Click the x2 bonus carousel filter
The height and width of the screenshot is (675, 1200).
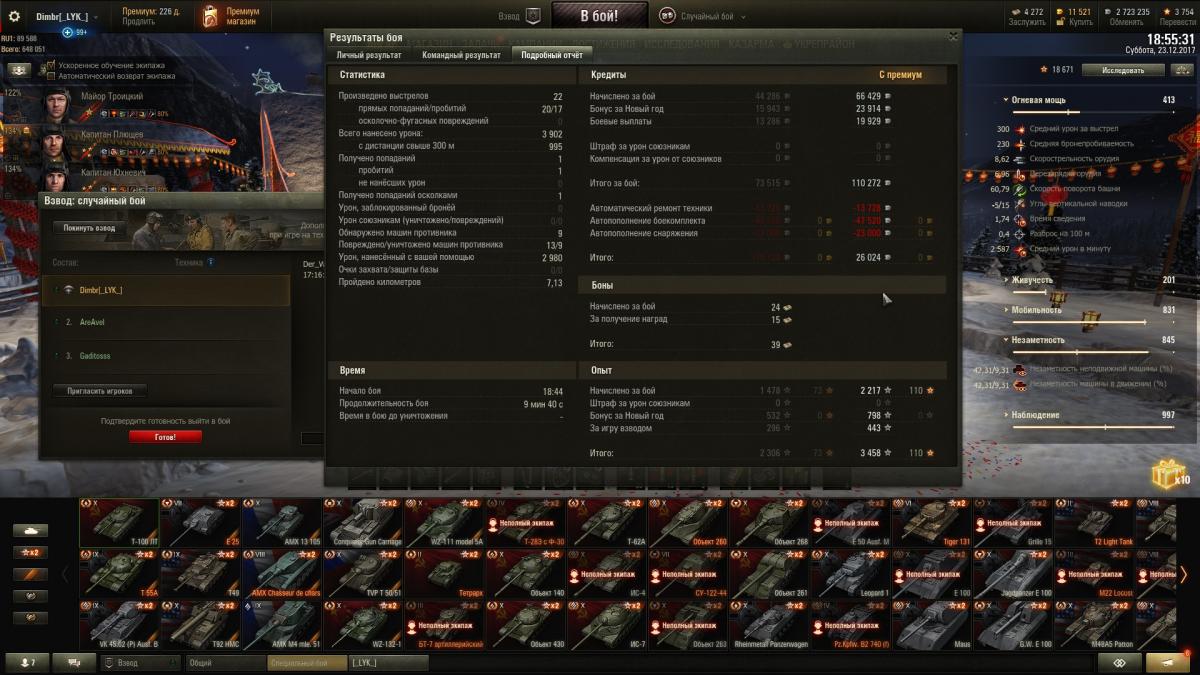click(x=29, y=552)
